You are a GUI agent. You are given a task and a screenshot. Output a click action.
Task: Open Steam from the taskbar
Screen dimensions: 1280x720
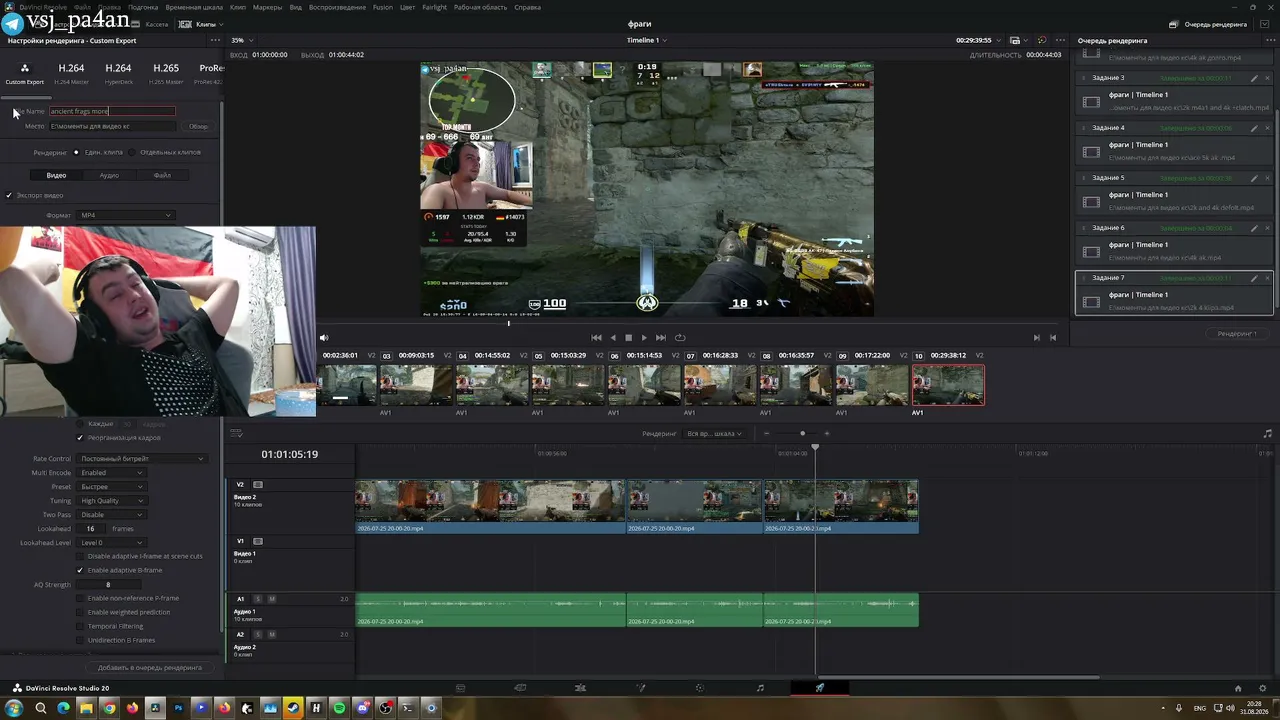click(293, 709)
